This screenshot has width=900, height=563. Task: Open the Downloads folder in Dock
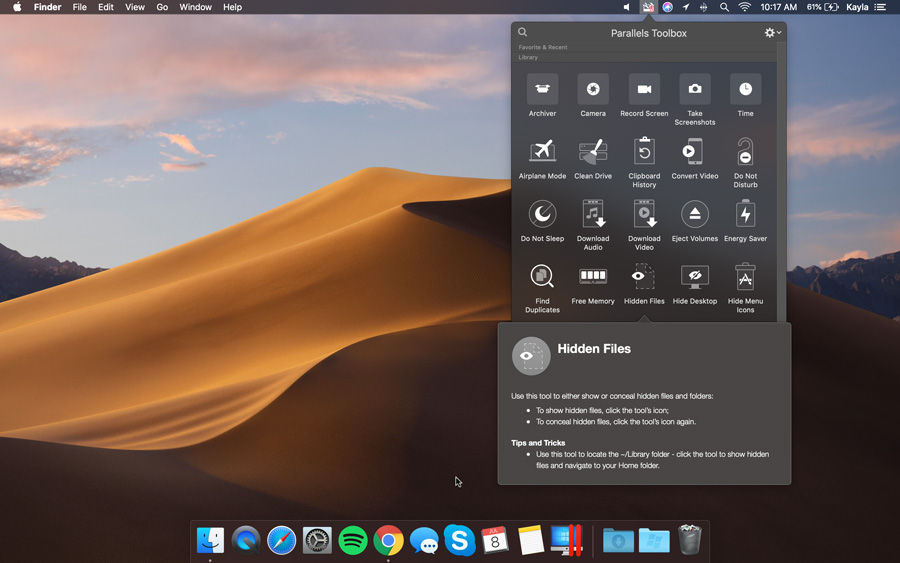618,541
